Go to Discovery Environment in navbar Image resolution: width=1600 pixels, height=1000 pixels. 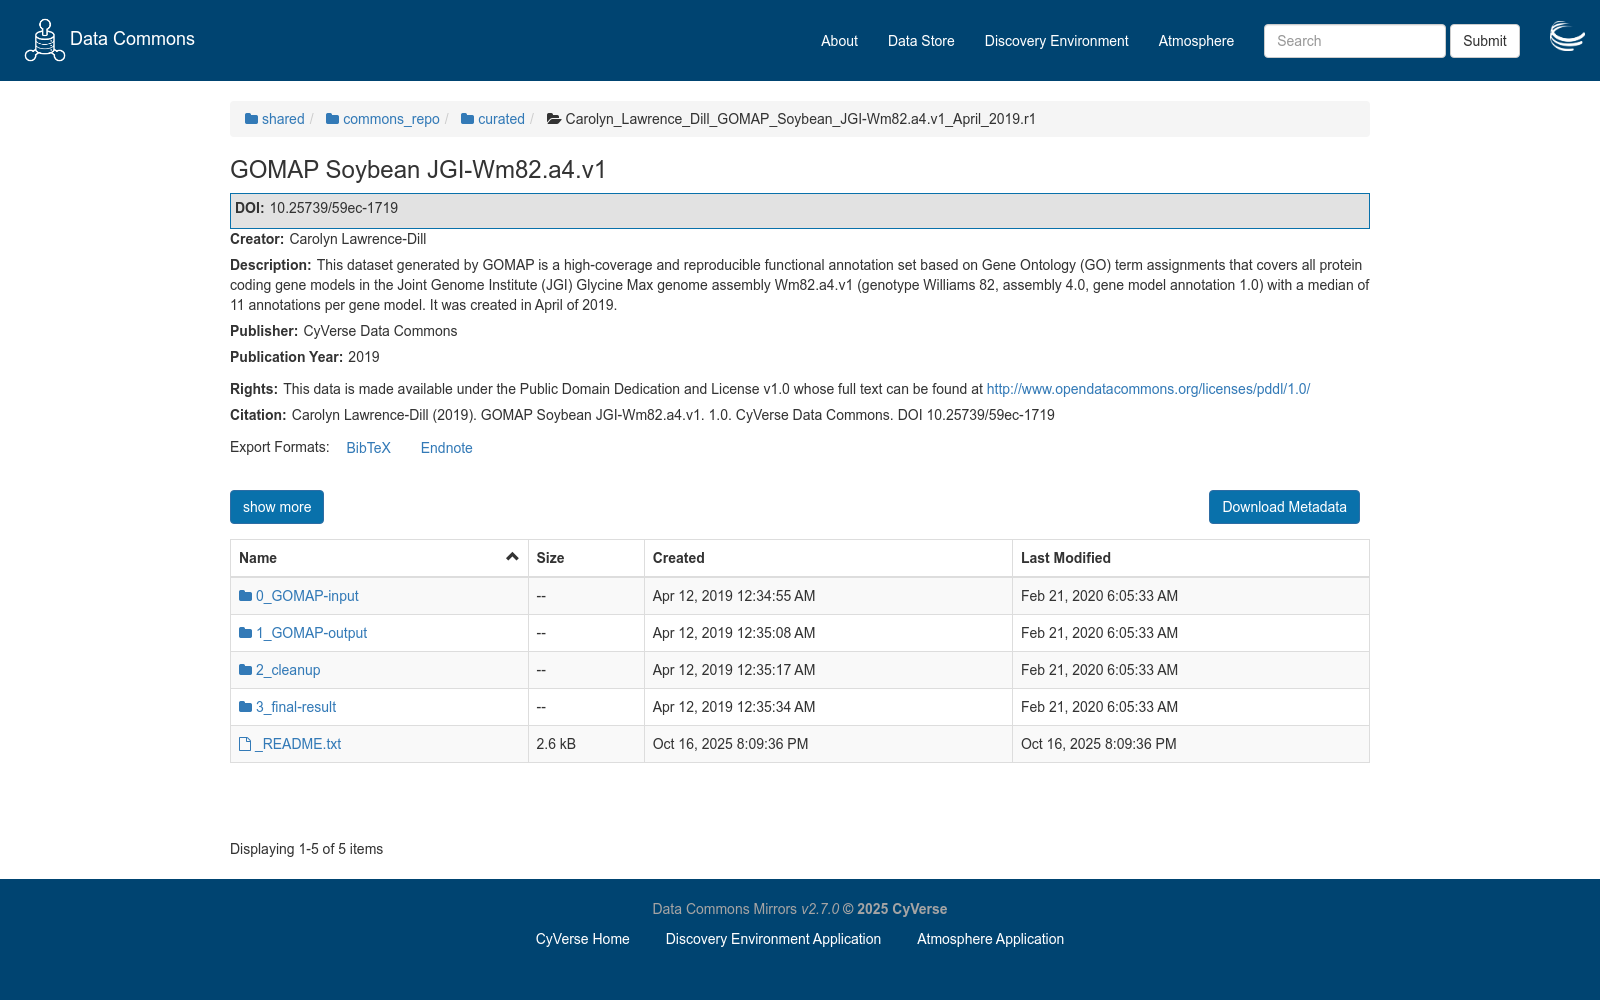[1056, 41]
